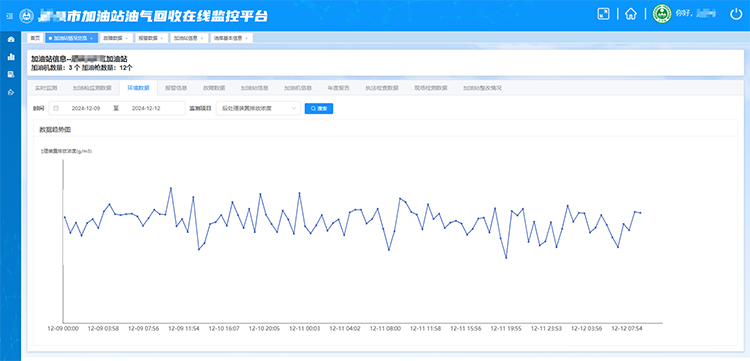750x361 pixels.
Task: Open the 现场检测数据 tab
Action: tap(430, 88)
